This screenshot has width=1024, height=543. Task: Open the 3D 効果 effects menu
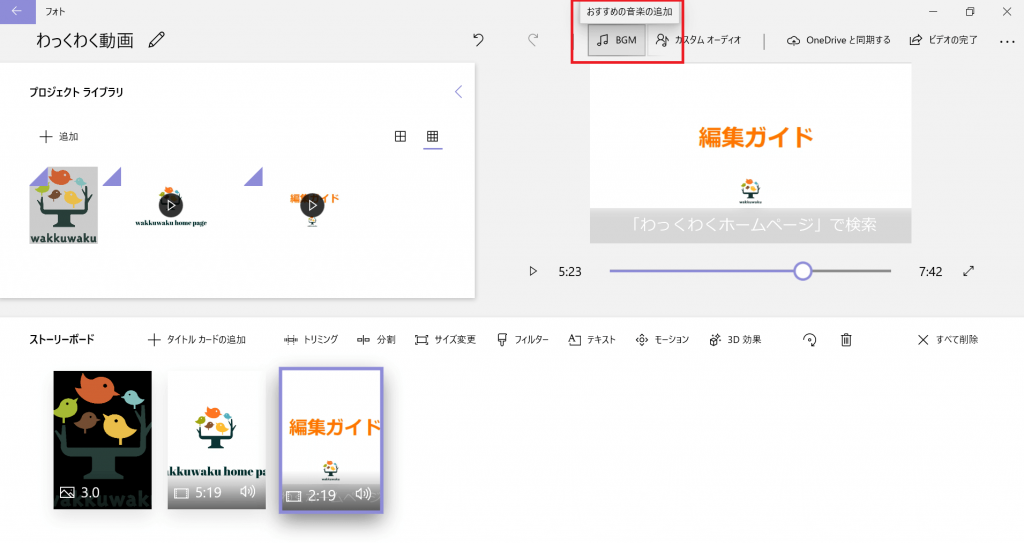[735, 340]
